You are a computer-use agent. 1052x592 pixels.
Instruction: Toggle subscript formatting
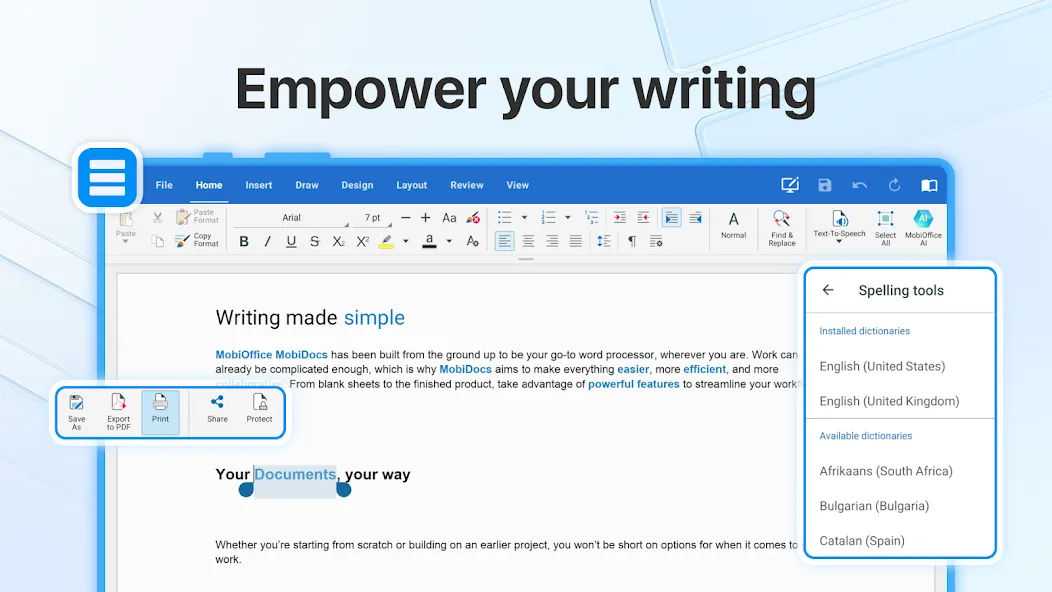click(338, 241)
